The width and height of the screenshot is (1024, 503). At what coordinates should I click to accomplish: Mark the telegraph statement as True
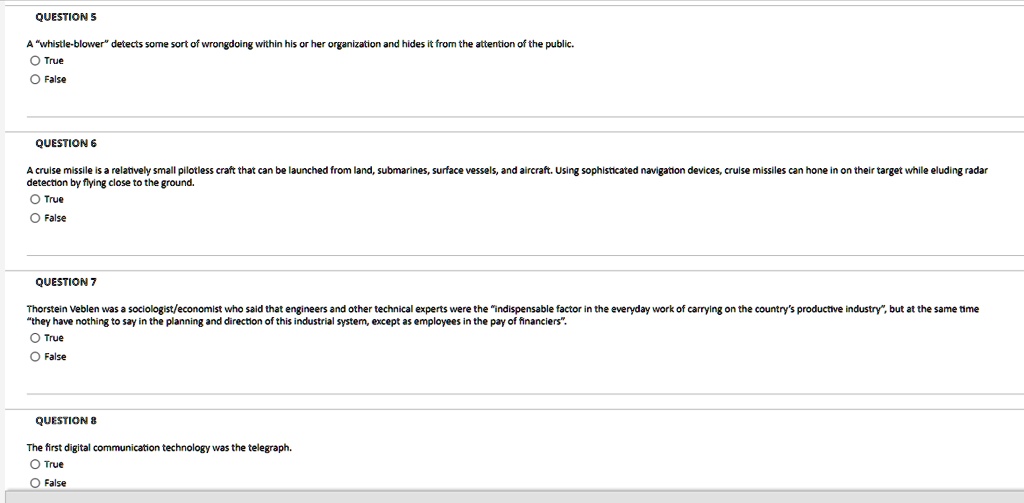click(35, 464)
